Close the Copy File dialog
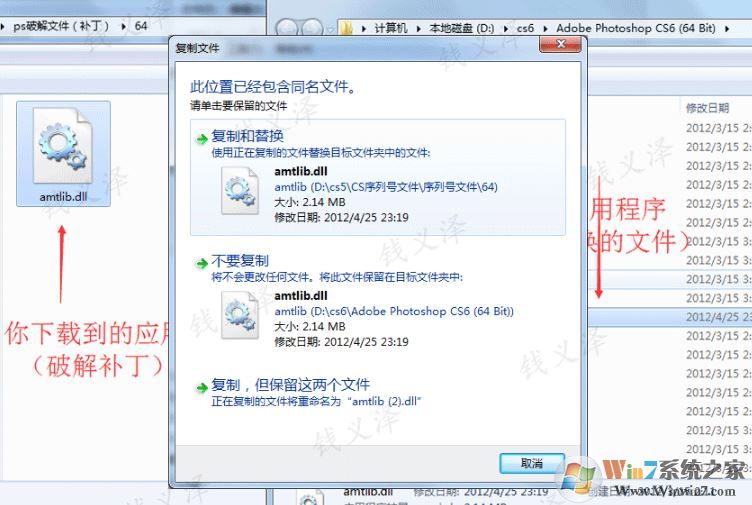The image size is (752, 505). click(561, 44)
